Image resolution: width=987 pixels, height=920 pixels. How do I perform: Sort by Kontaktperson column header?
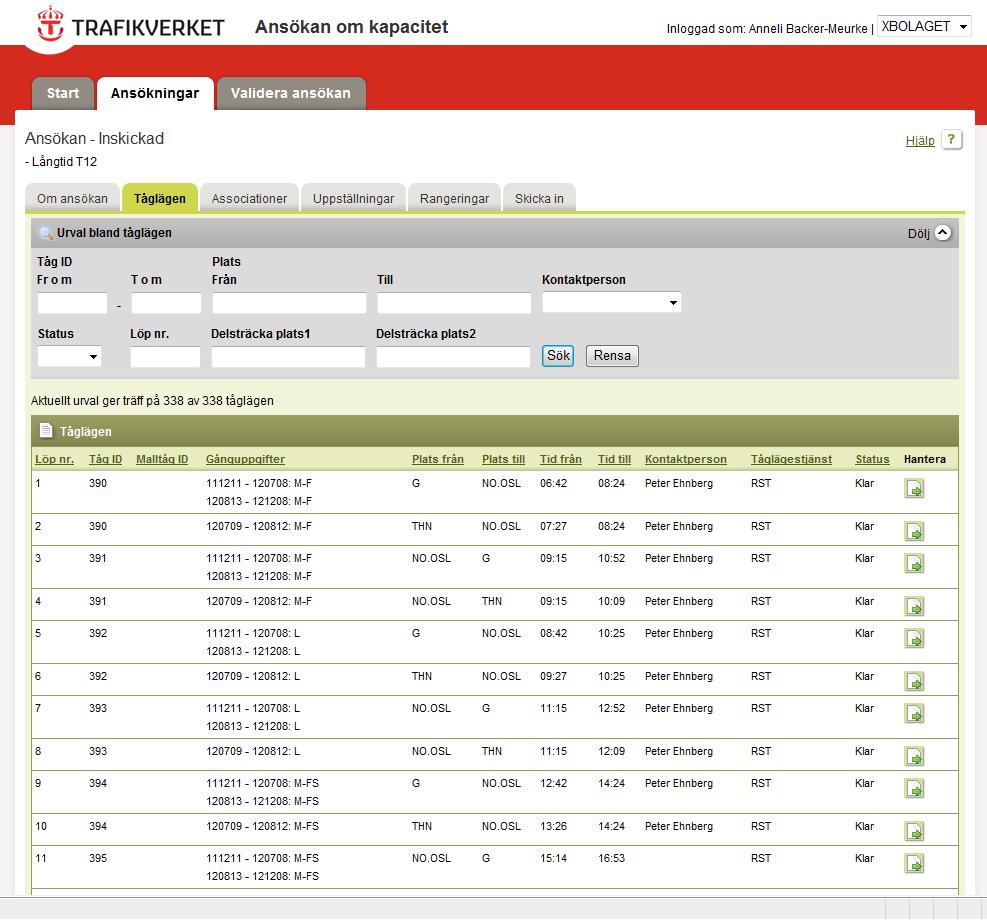685,459
